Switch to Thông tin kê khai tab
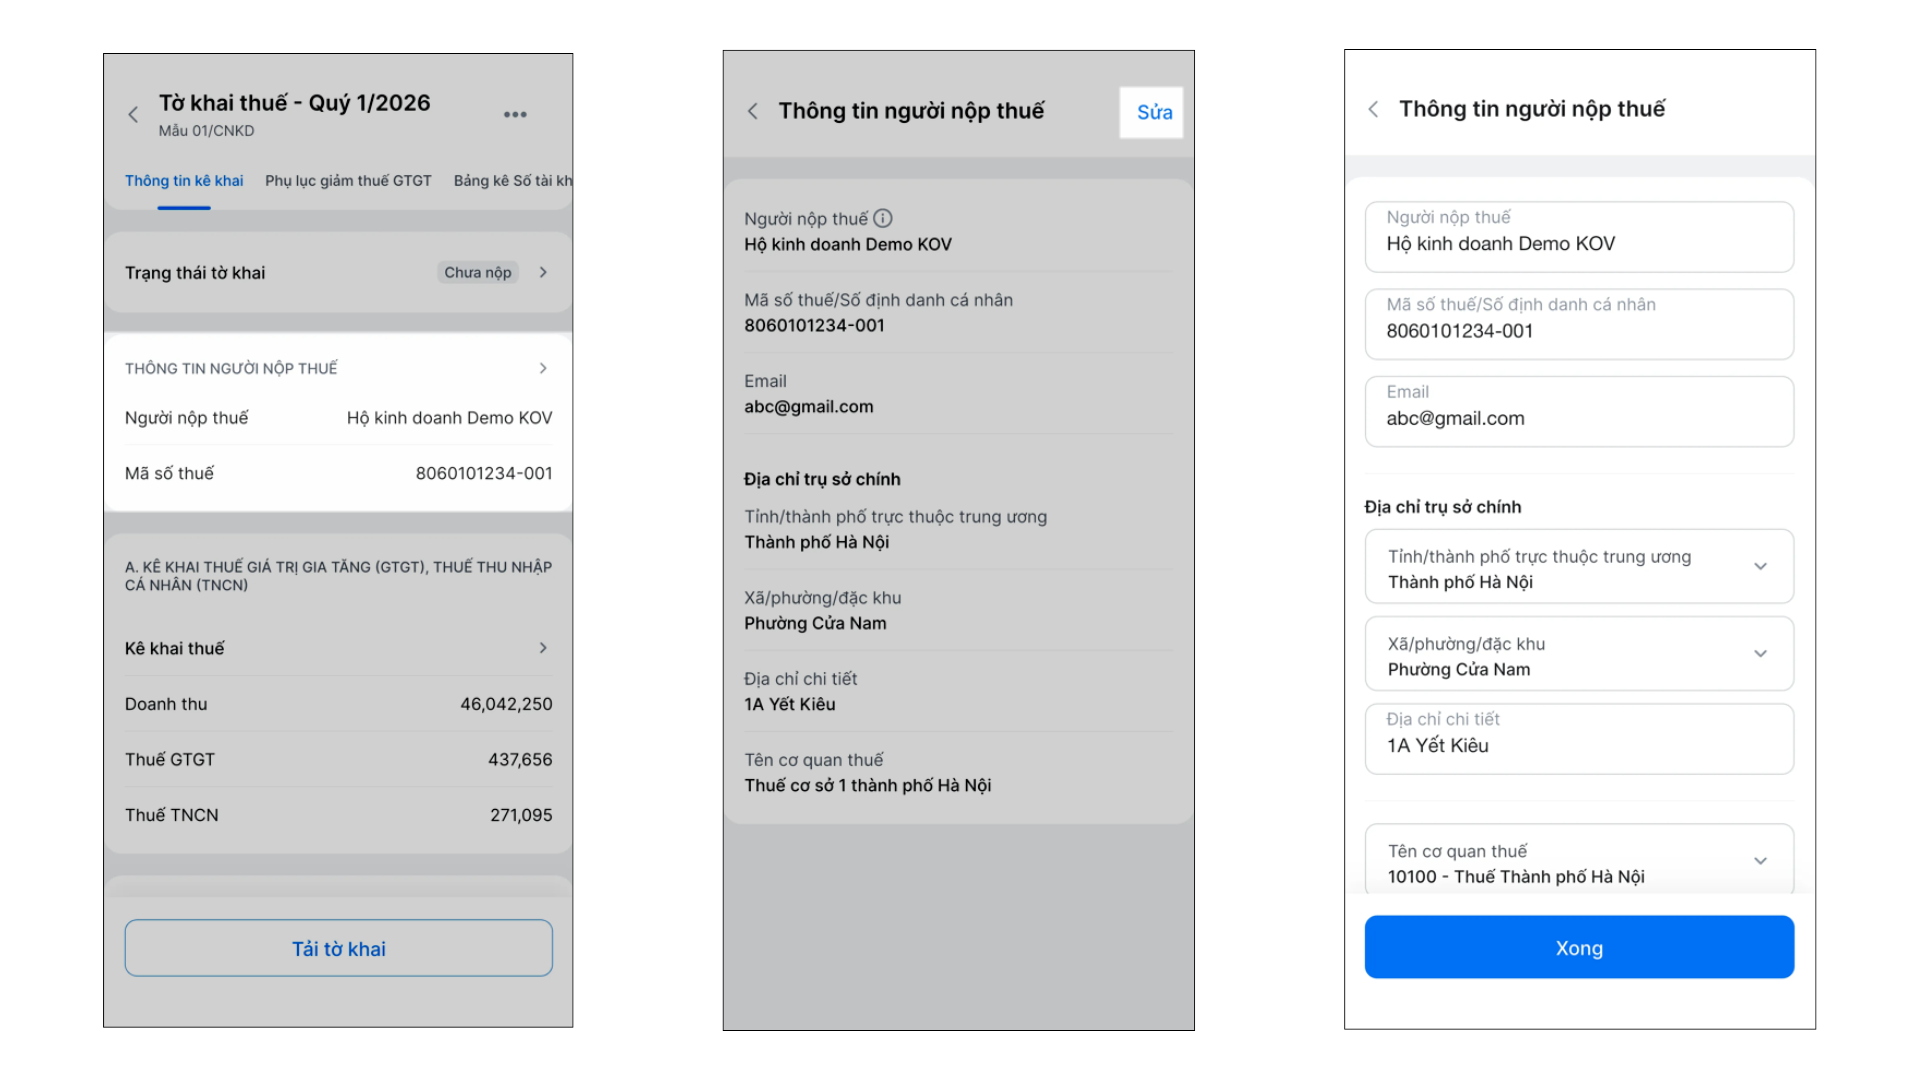This screenshot has height=1080, width=1920. [184, 181]
